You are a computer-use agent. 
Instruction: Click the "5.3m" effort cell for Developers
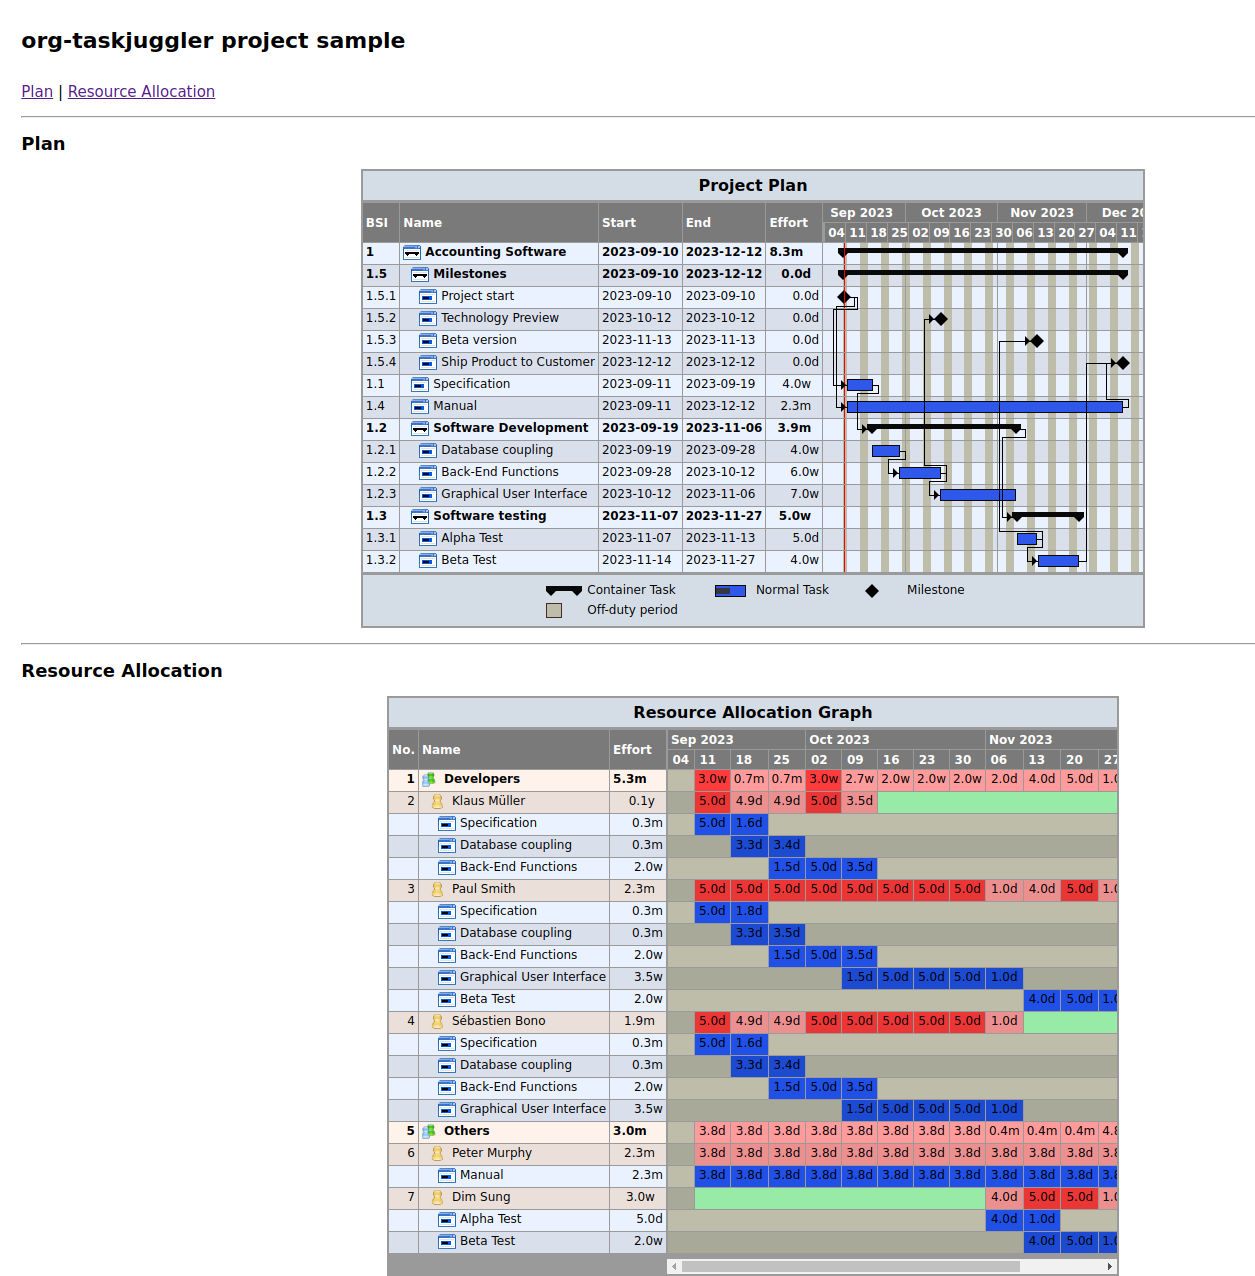638,780
